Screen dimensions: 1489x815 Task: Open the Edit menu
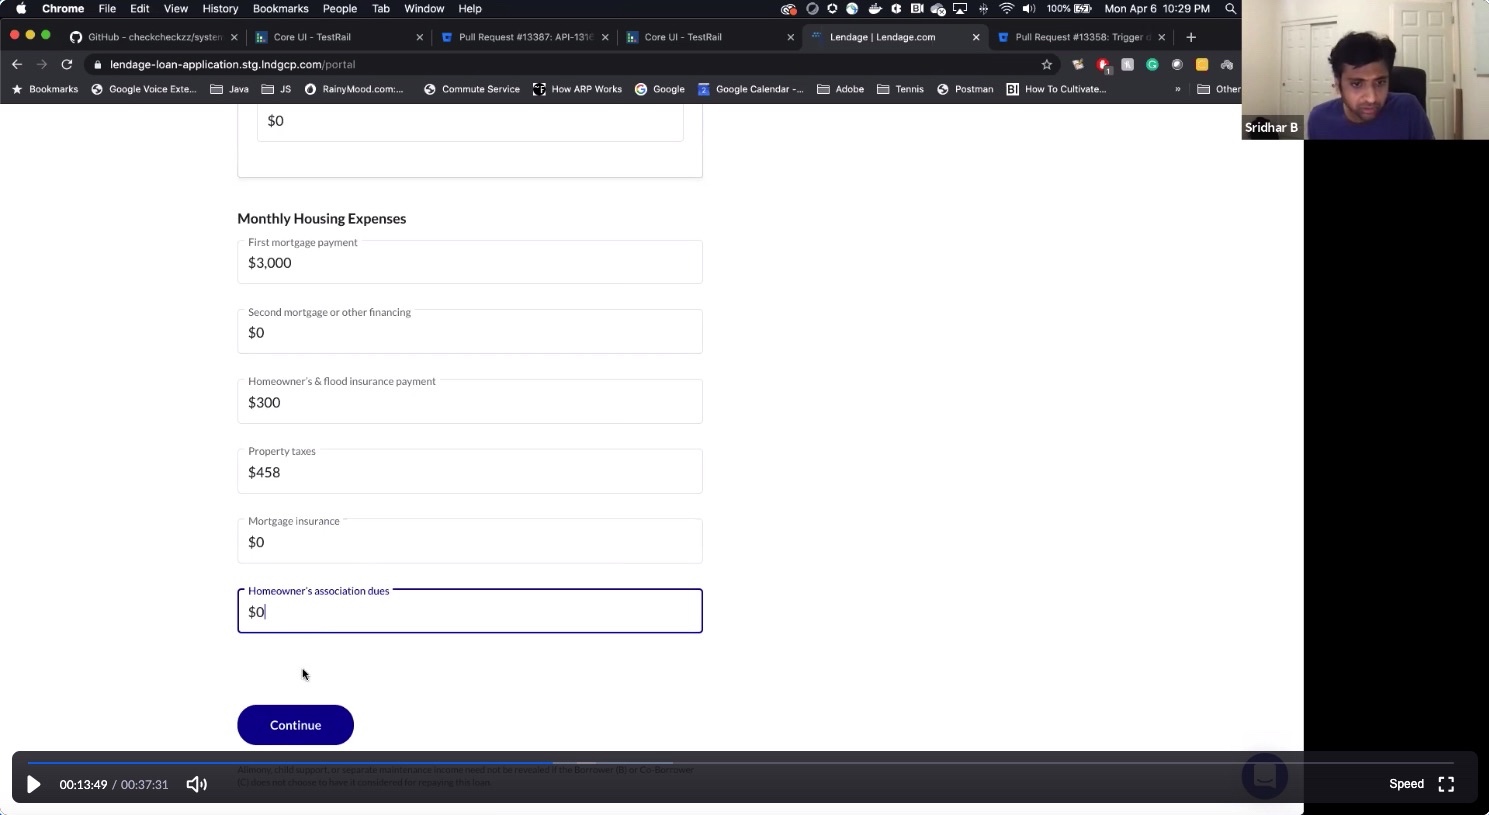[x=139, y=8]
